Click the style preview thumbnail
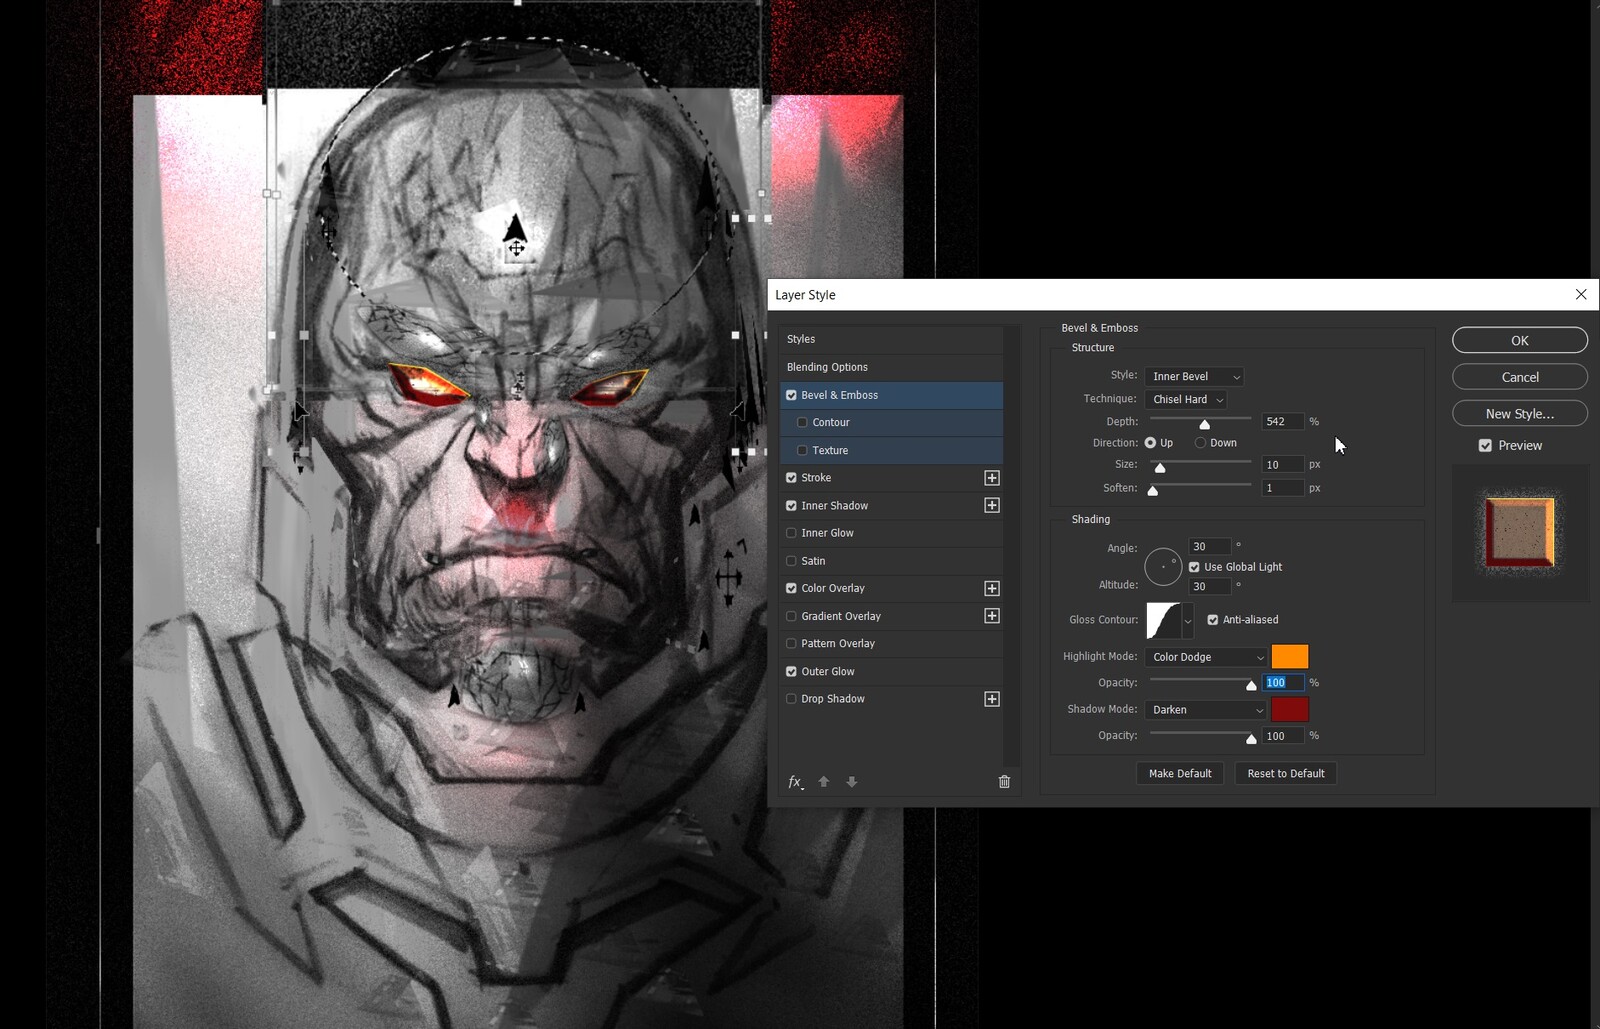 (1520, 533)
